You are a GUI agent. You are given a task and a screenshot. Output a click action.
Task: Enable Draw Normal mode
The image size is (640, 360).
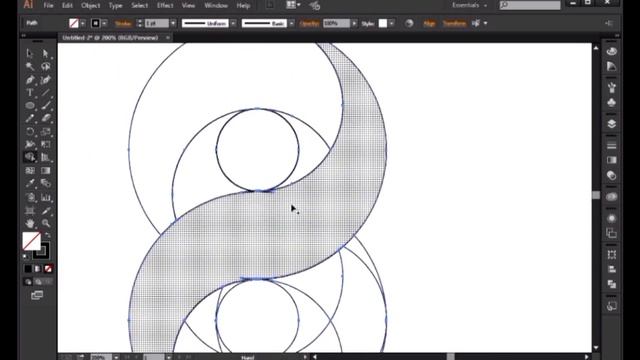click(x=28, y=282)
